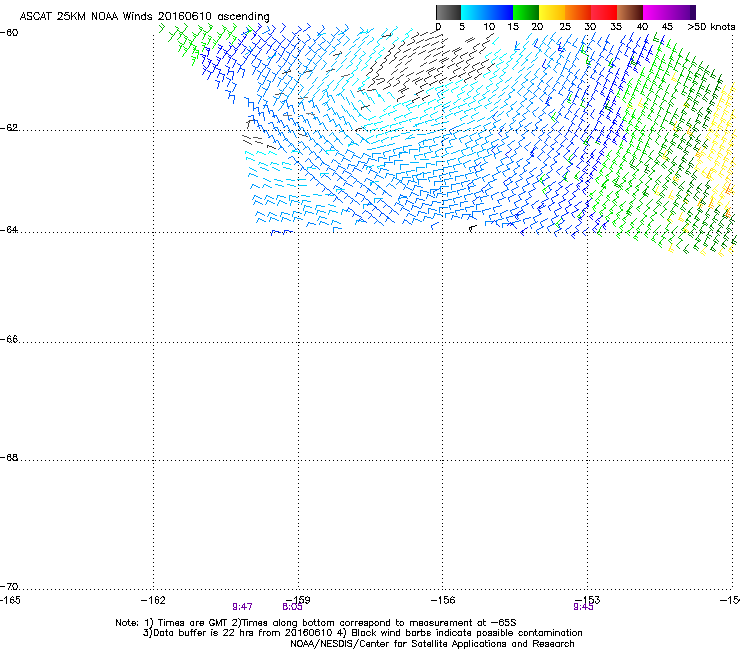Click the 'Times are GMT' note line

pos(316,623)
